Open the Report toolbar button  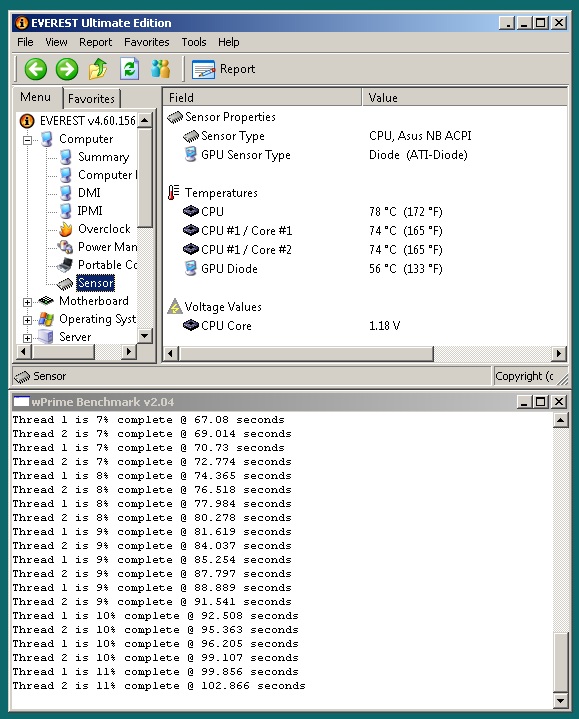click(x=224, y=69)
